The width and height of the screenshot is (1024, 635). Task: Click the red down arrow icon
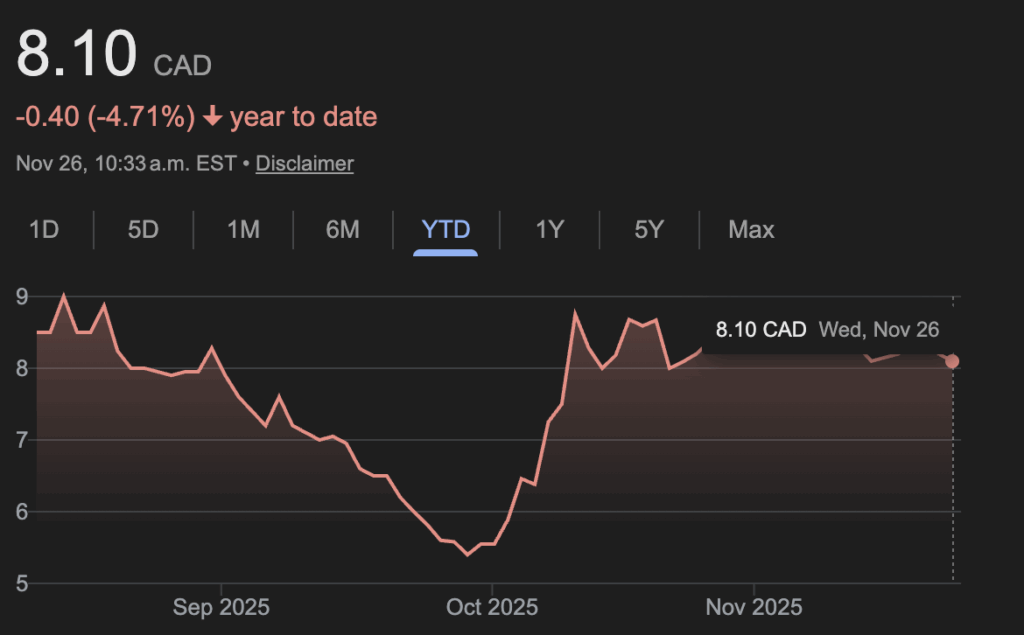point(212,117)
